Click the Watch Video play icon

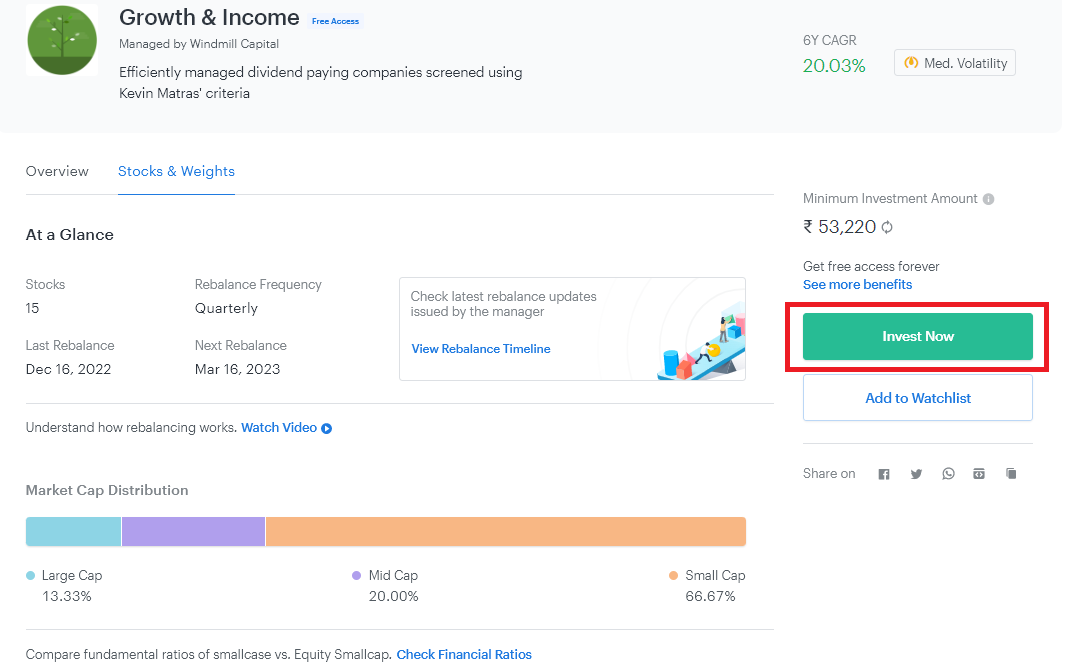pos(327,428)
